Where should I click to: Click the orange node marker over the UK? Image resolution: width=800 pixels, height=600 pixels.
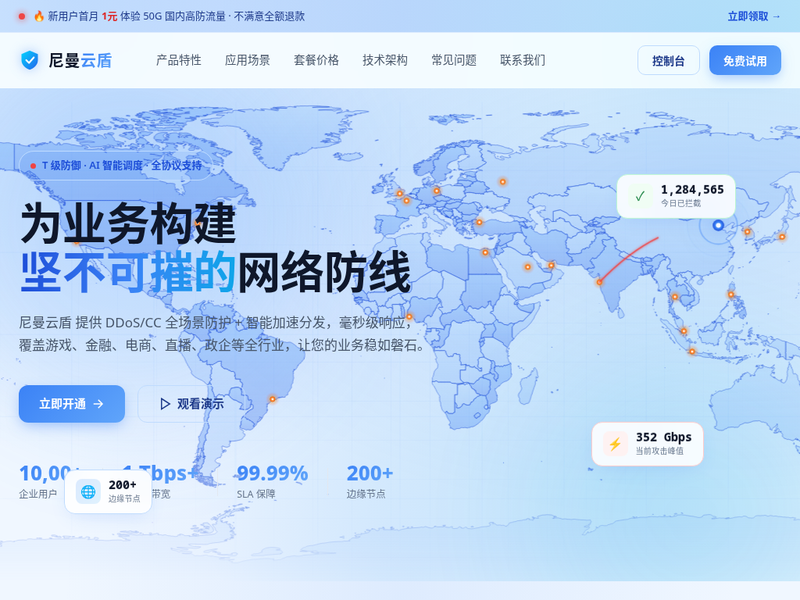400,193
